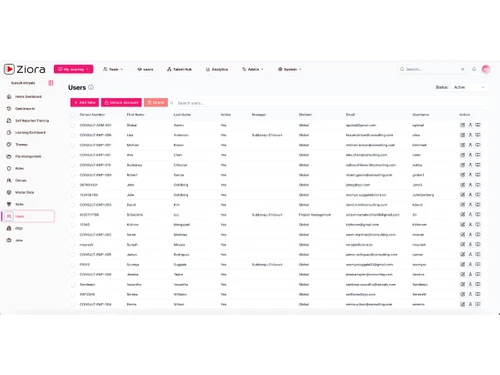Click the edit icon in Michael Brown's row
Screen dimensions: 500x375
[x=463, y=145]
